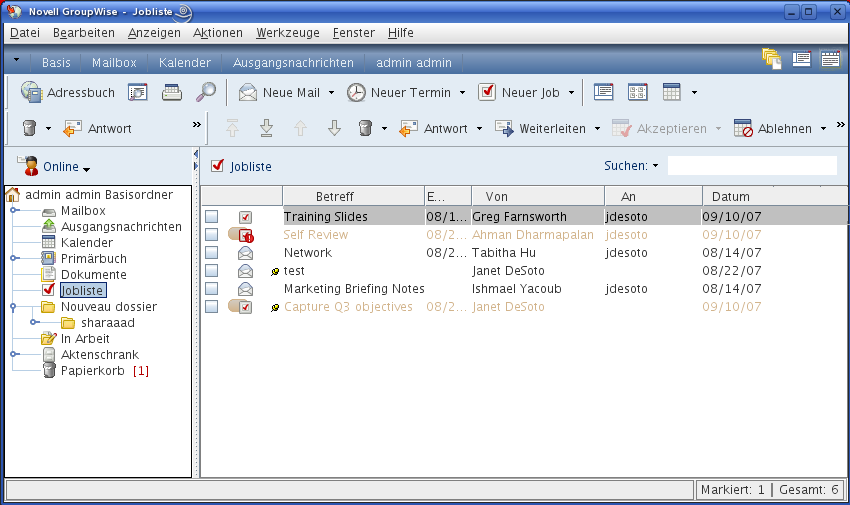This screenshot has width=850, height=505.
Task: Open the Online mode dropdown
Action: point(86,169)
